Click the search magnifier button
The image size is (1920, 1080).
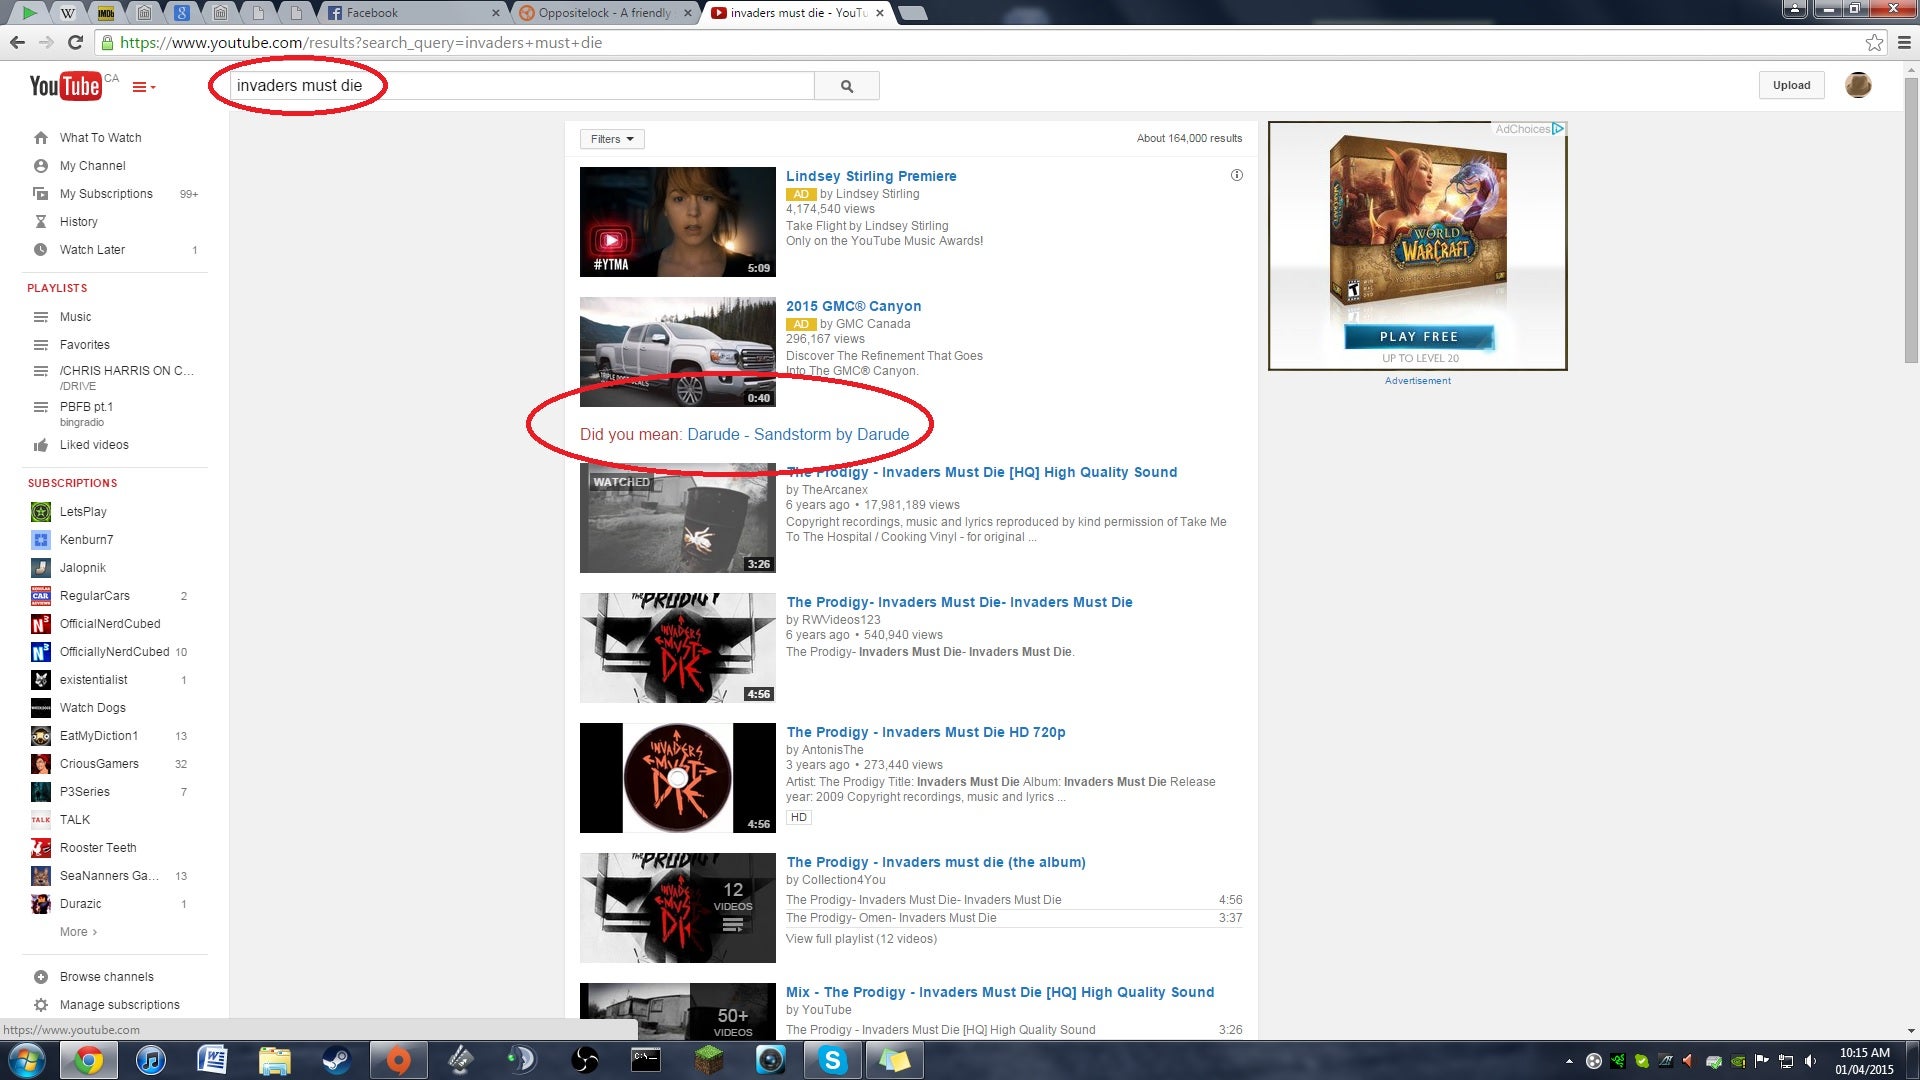847,86
